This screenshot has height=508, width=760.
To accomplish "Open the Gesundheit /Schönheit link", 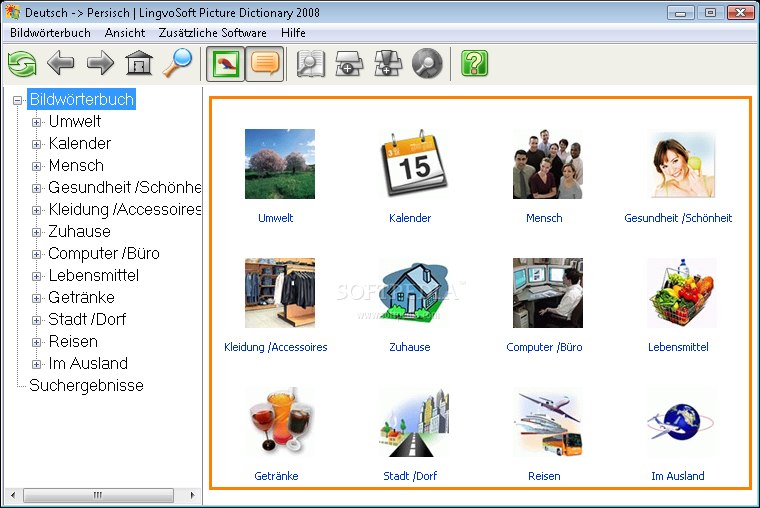I will click(x=678, y=218).
